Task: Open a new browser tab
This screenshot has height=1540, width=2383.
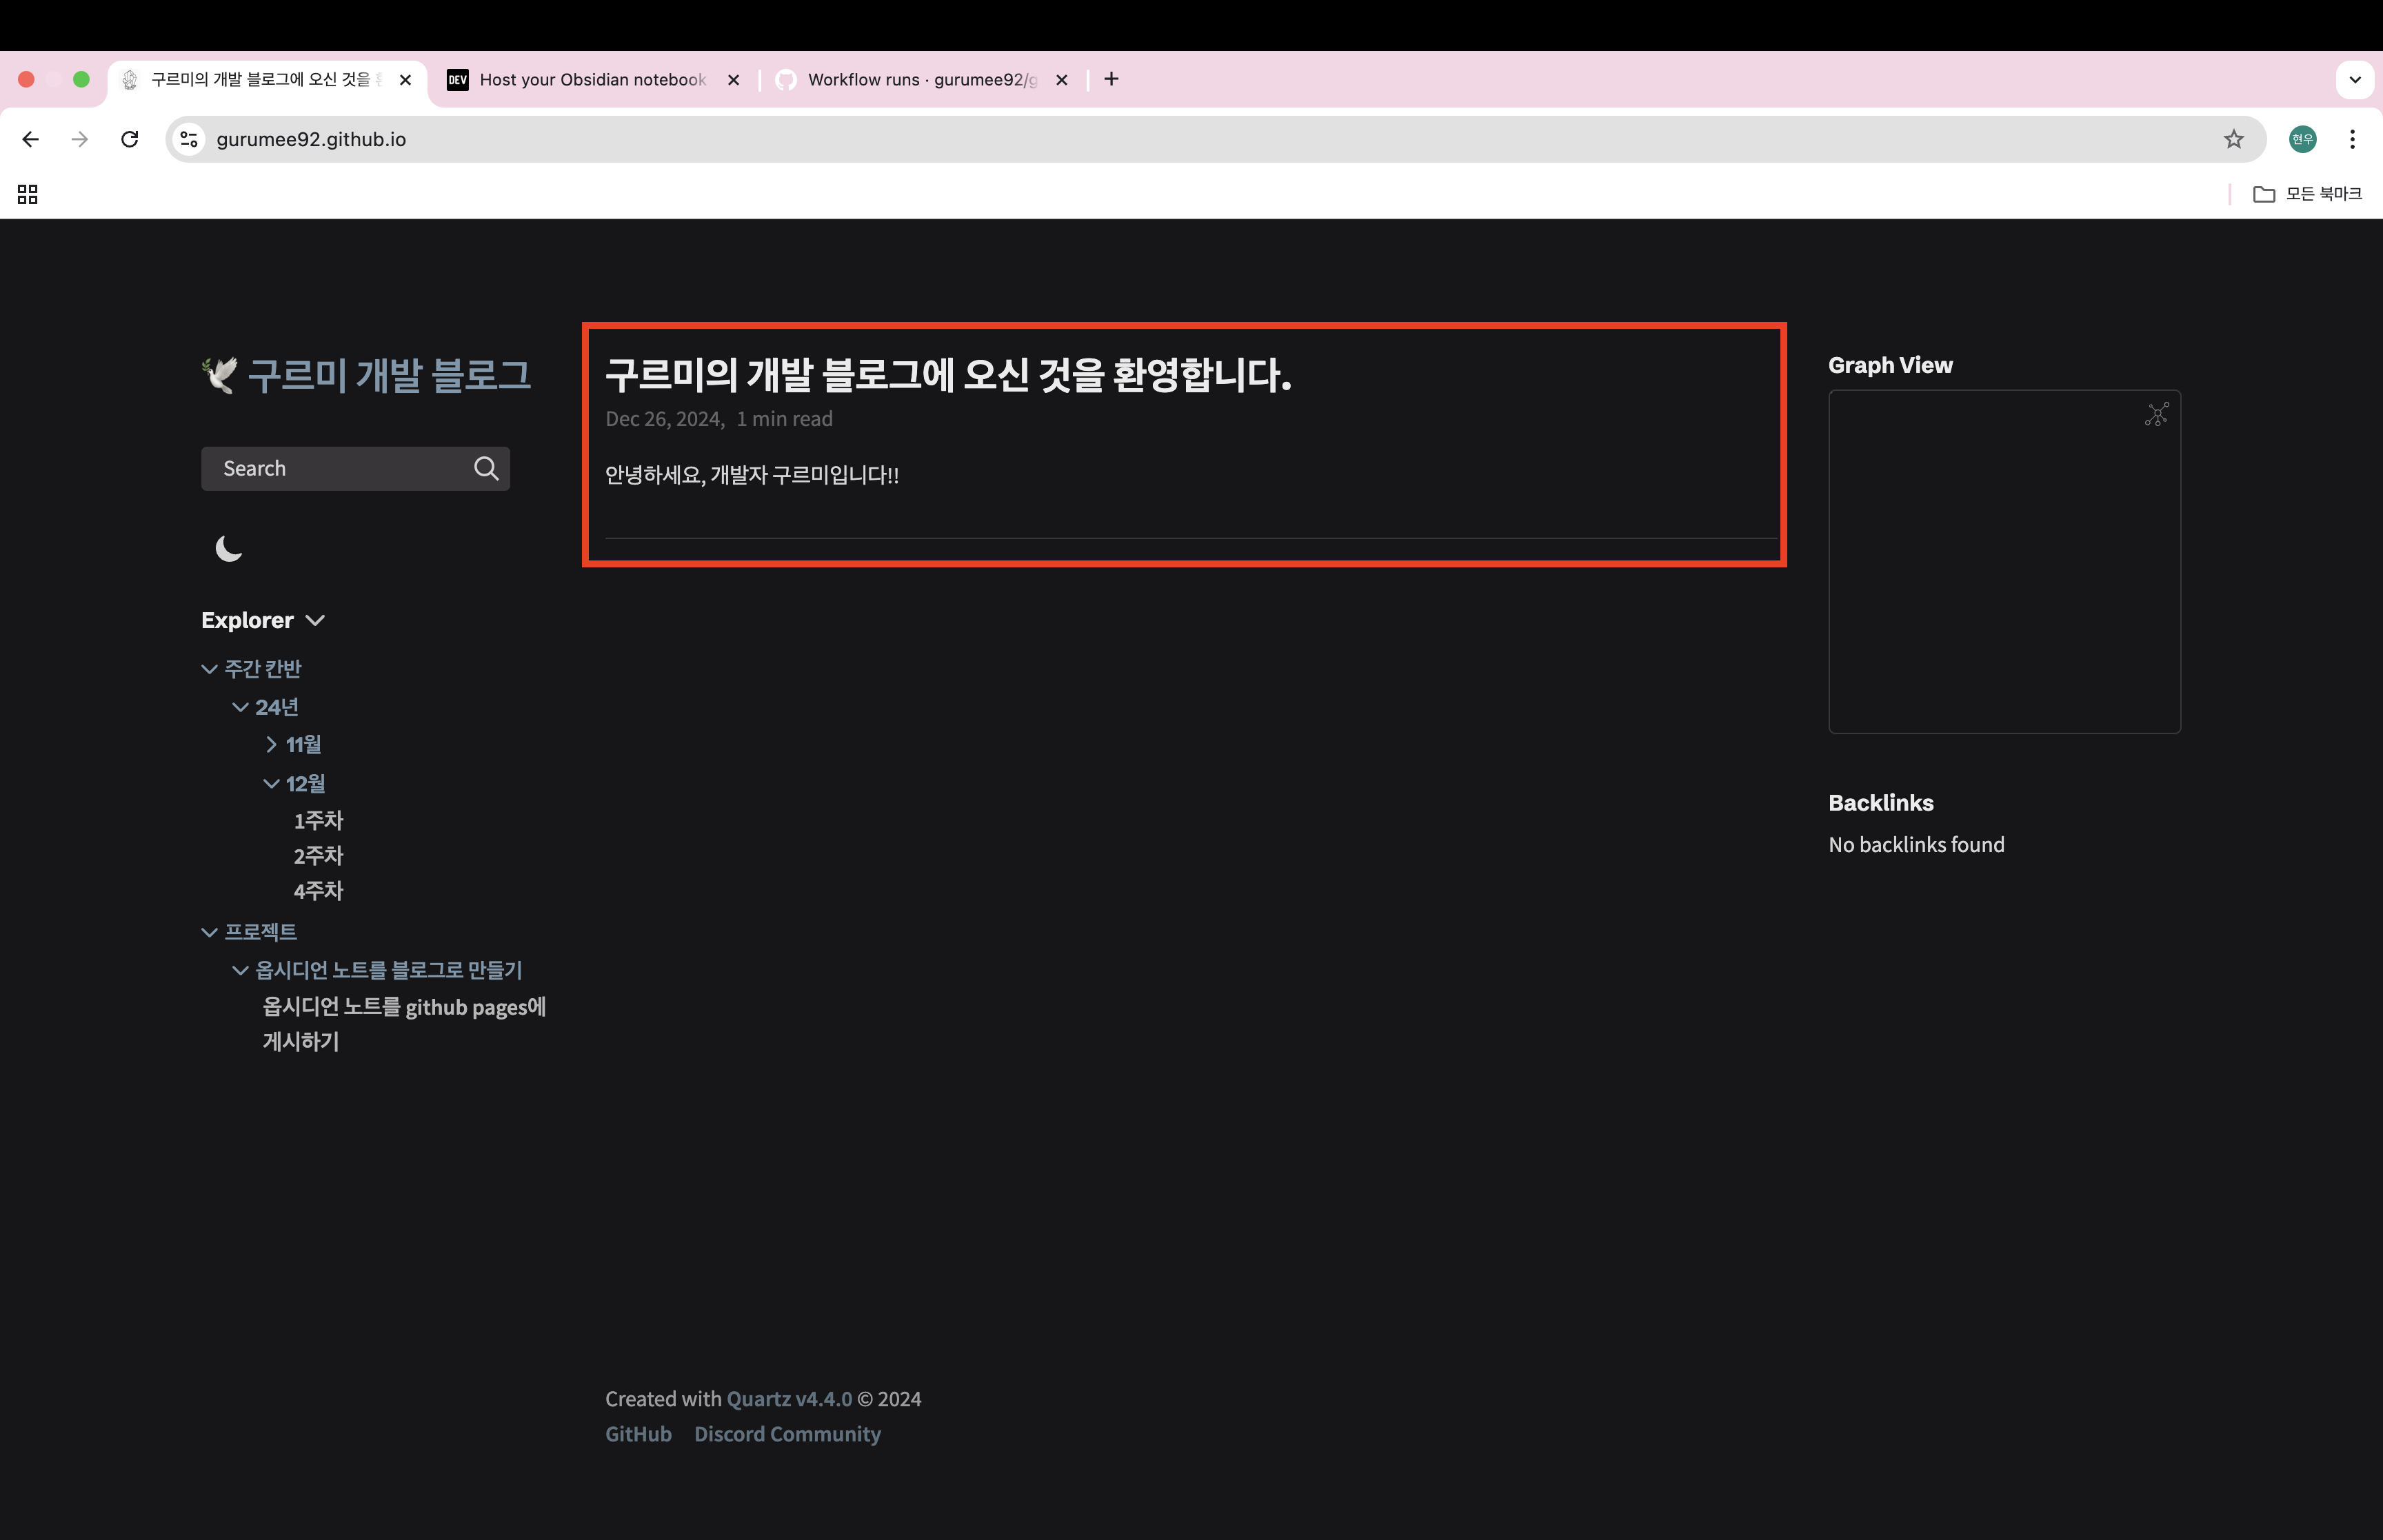Action: click(x=1111, y=79)
